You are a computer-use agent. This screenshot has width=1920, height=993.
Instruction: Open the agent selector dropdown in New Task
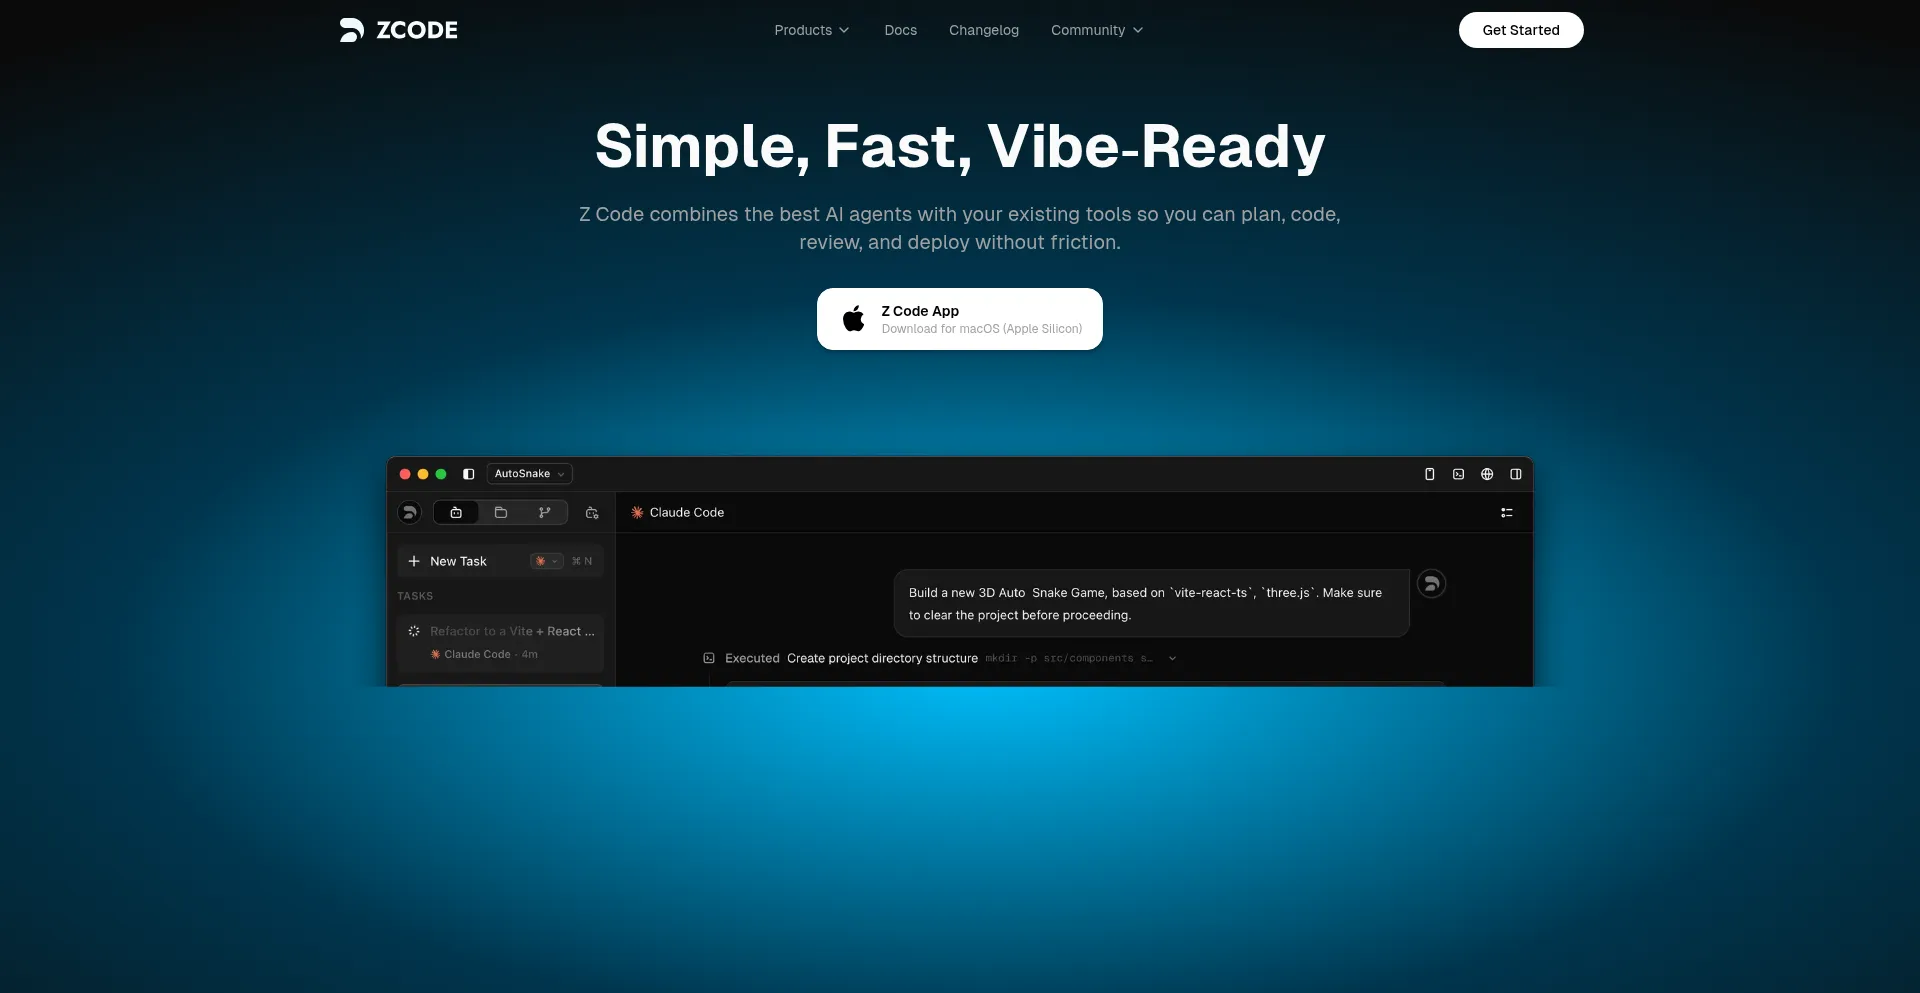tap(547, 561)
